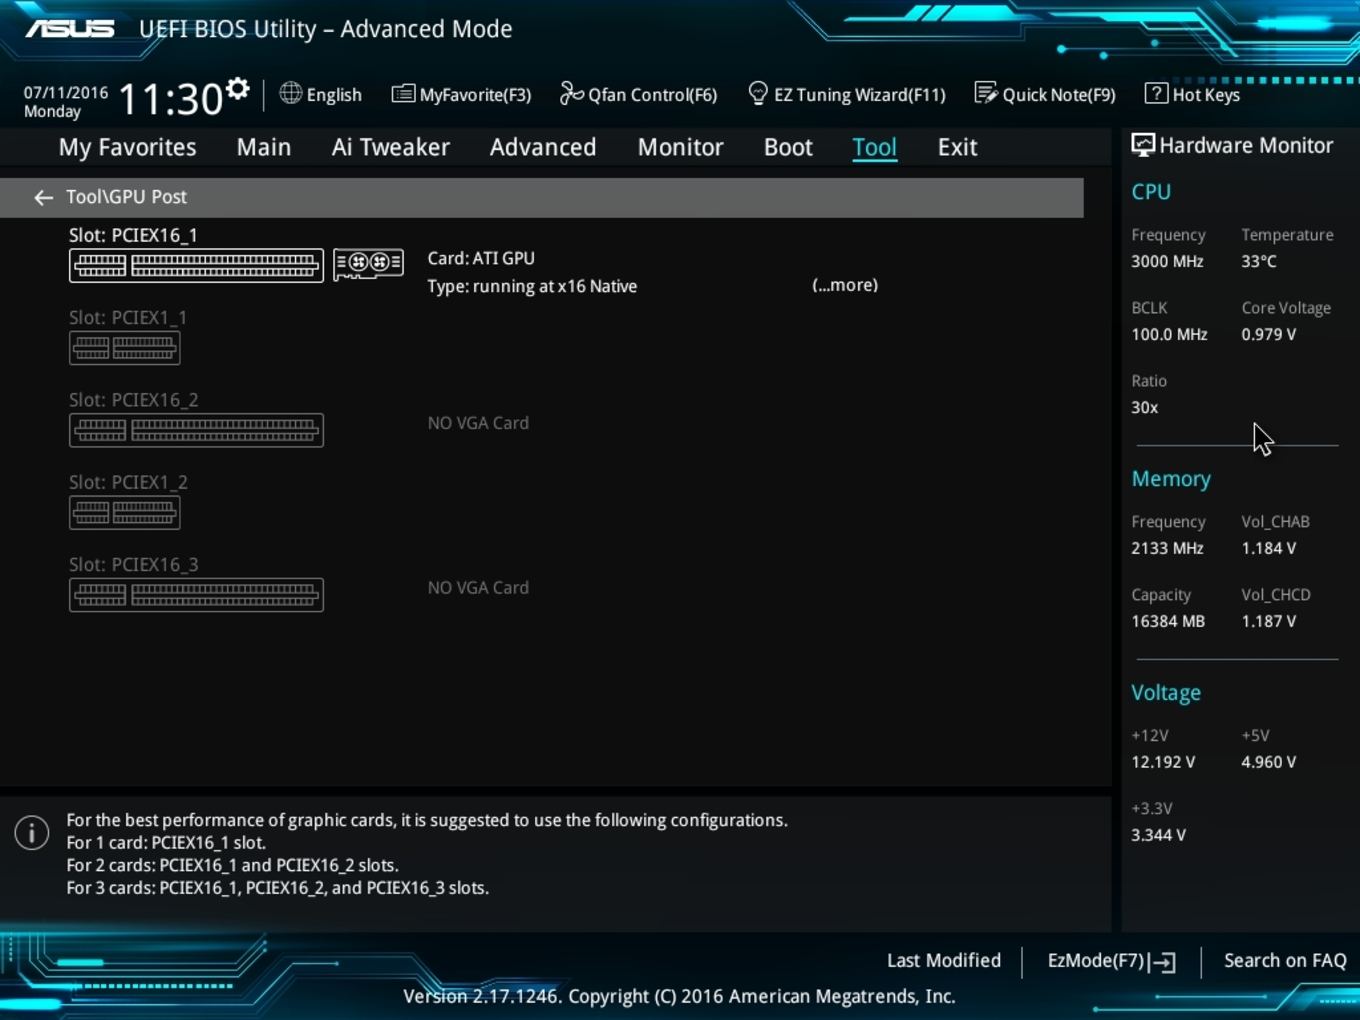This screenshot has height=1020, width=1360.
Task: Open Quick Note(F9) label
Action: click(x=1059, y=95)
